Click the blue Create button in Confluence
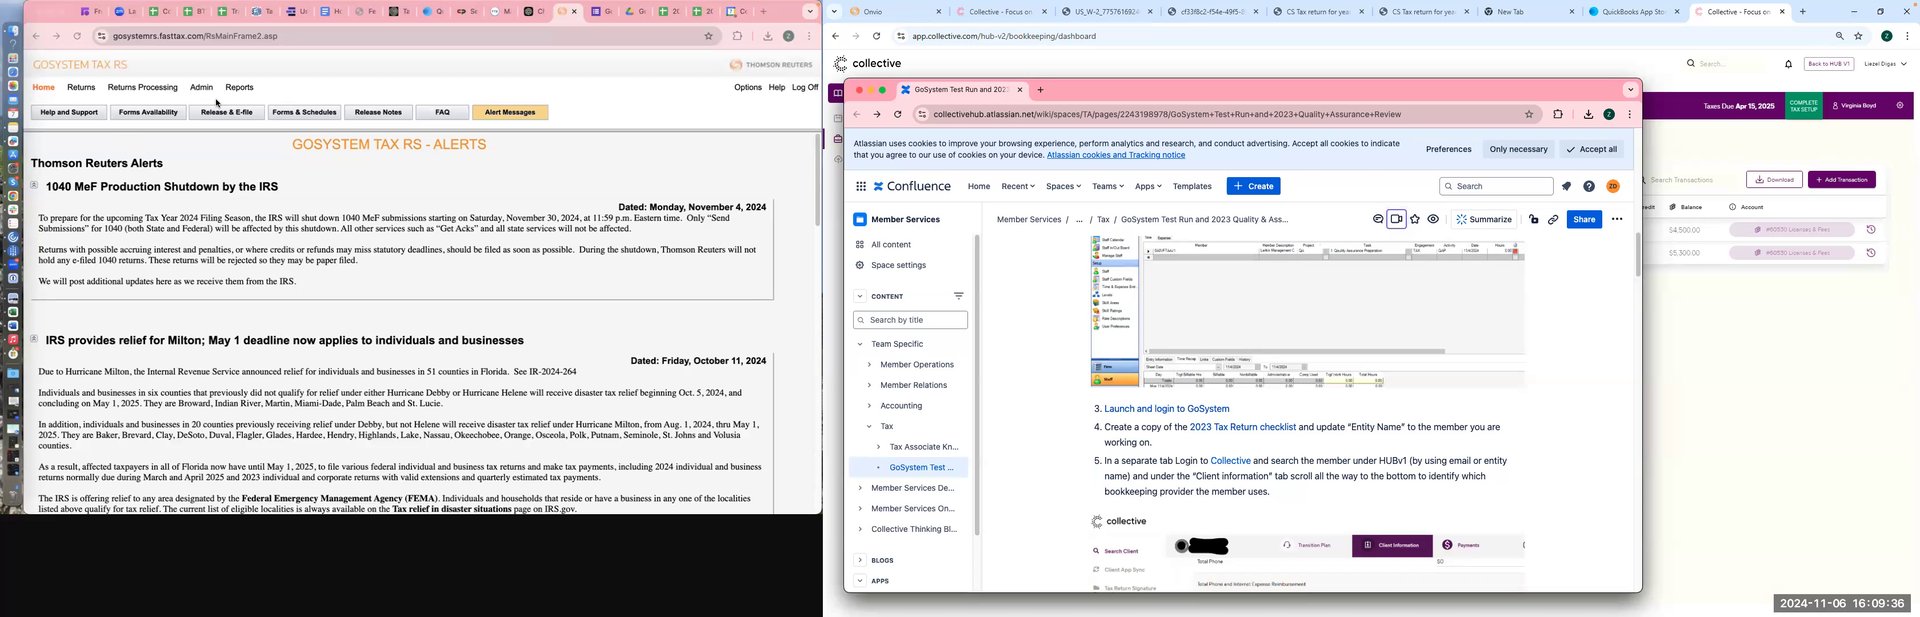Viewport: 1920px width, 617px height. [x=1253, y=186]
